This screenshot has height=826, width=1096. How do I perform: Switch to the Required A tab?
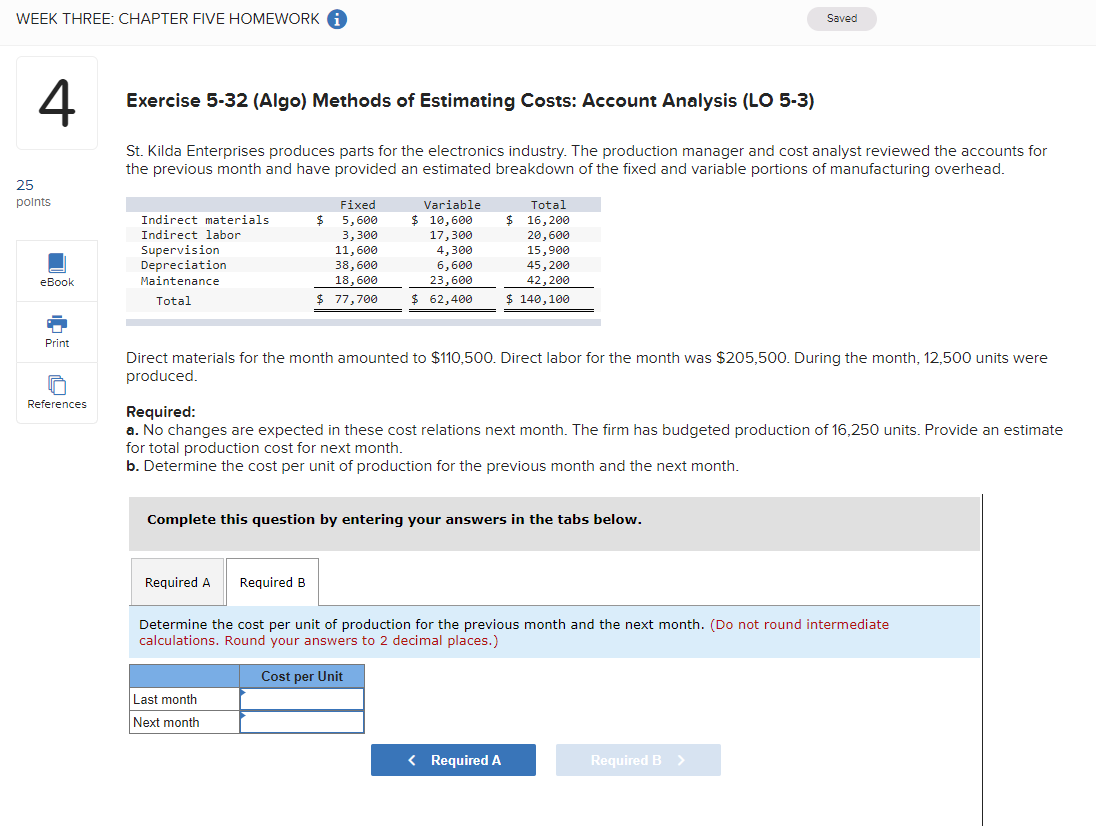[x=177, y=582]
